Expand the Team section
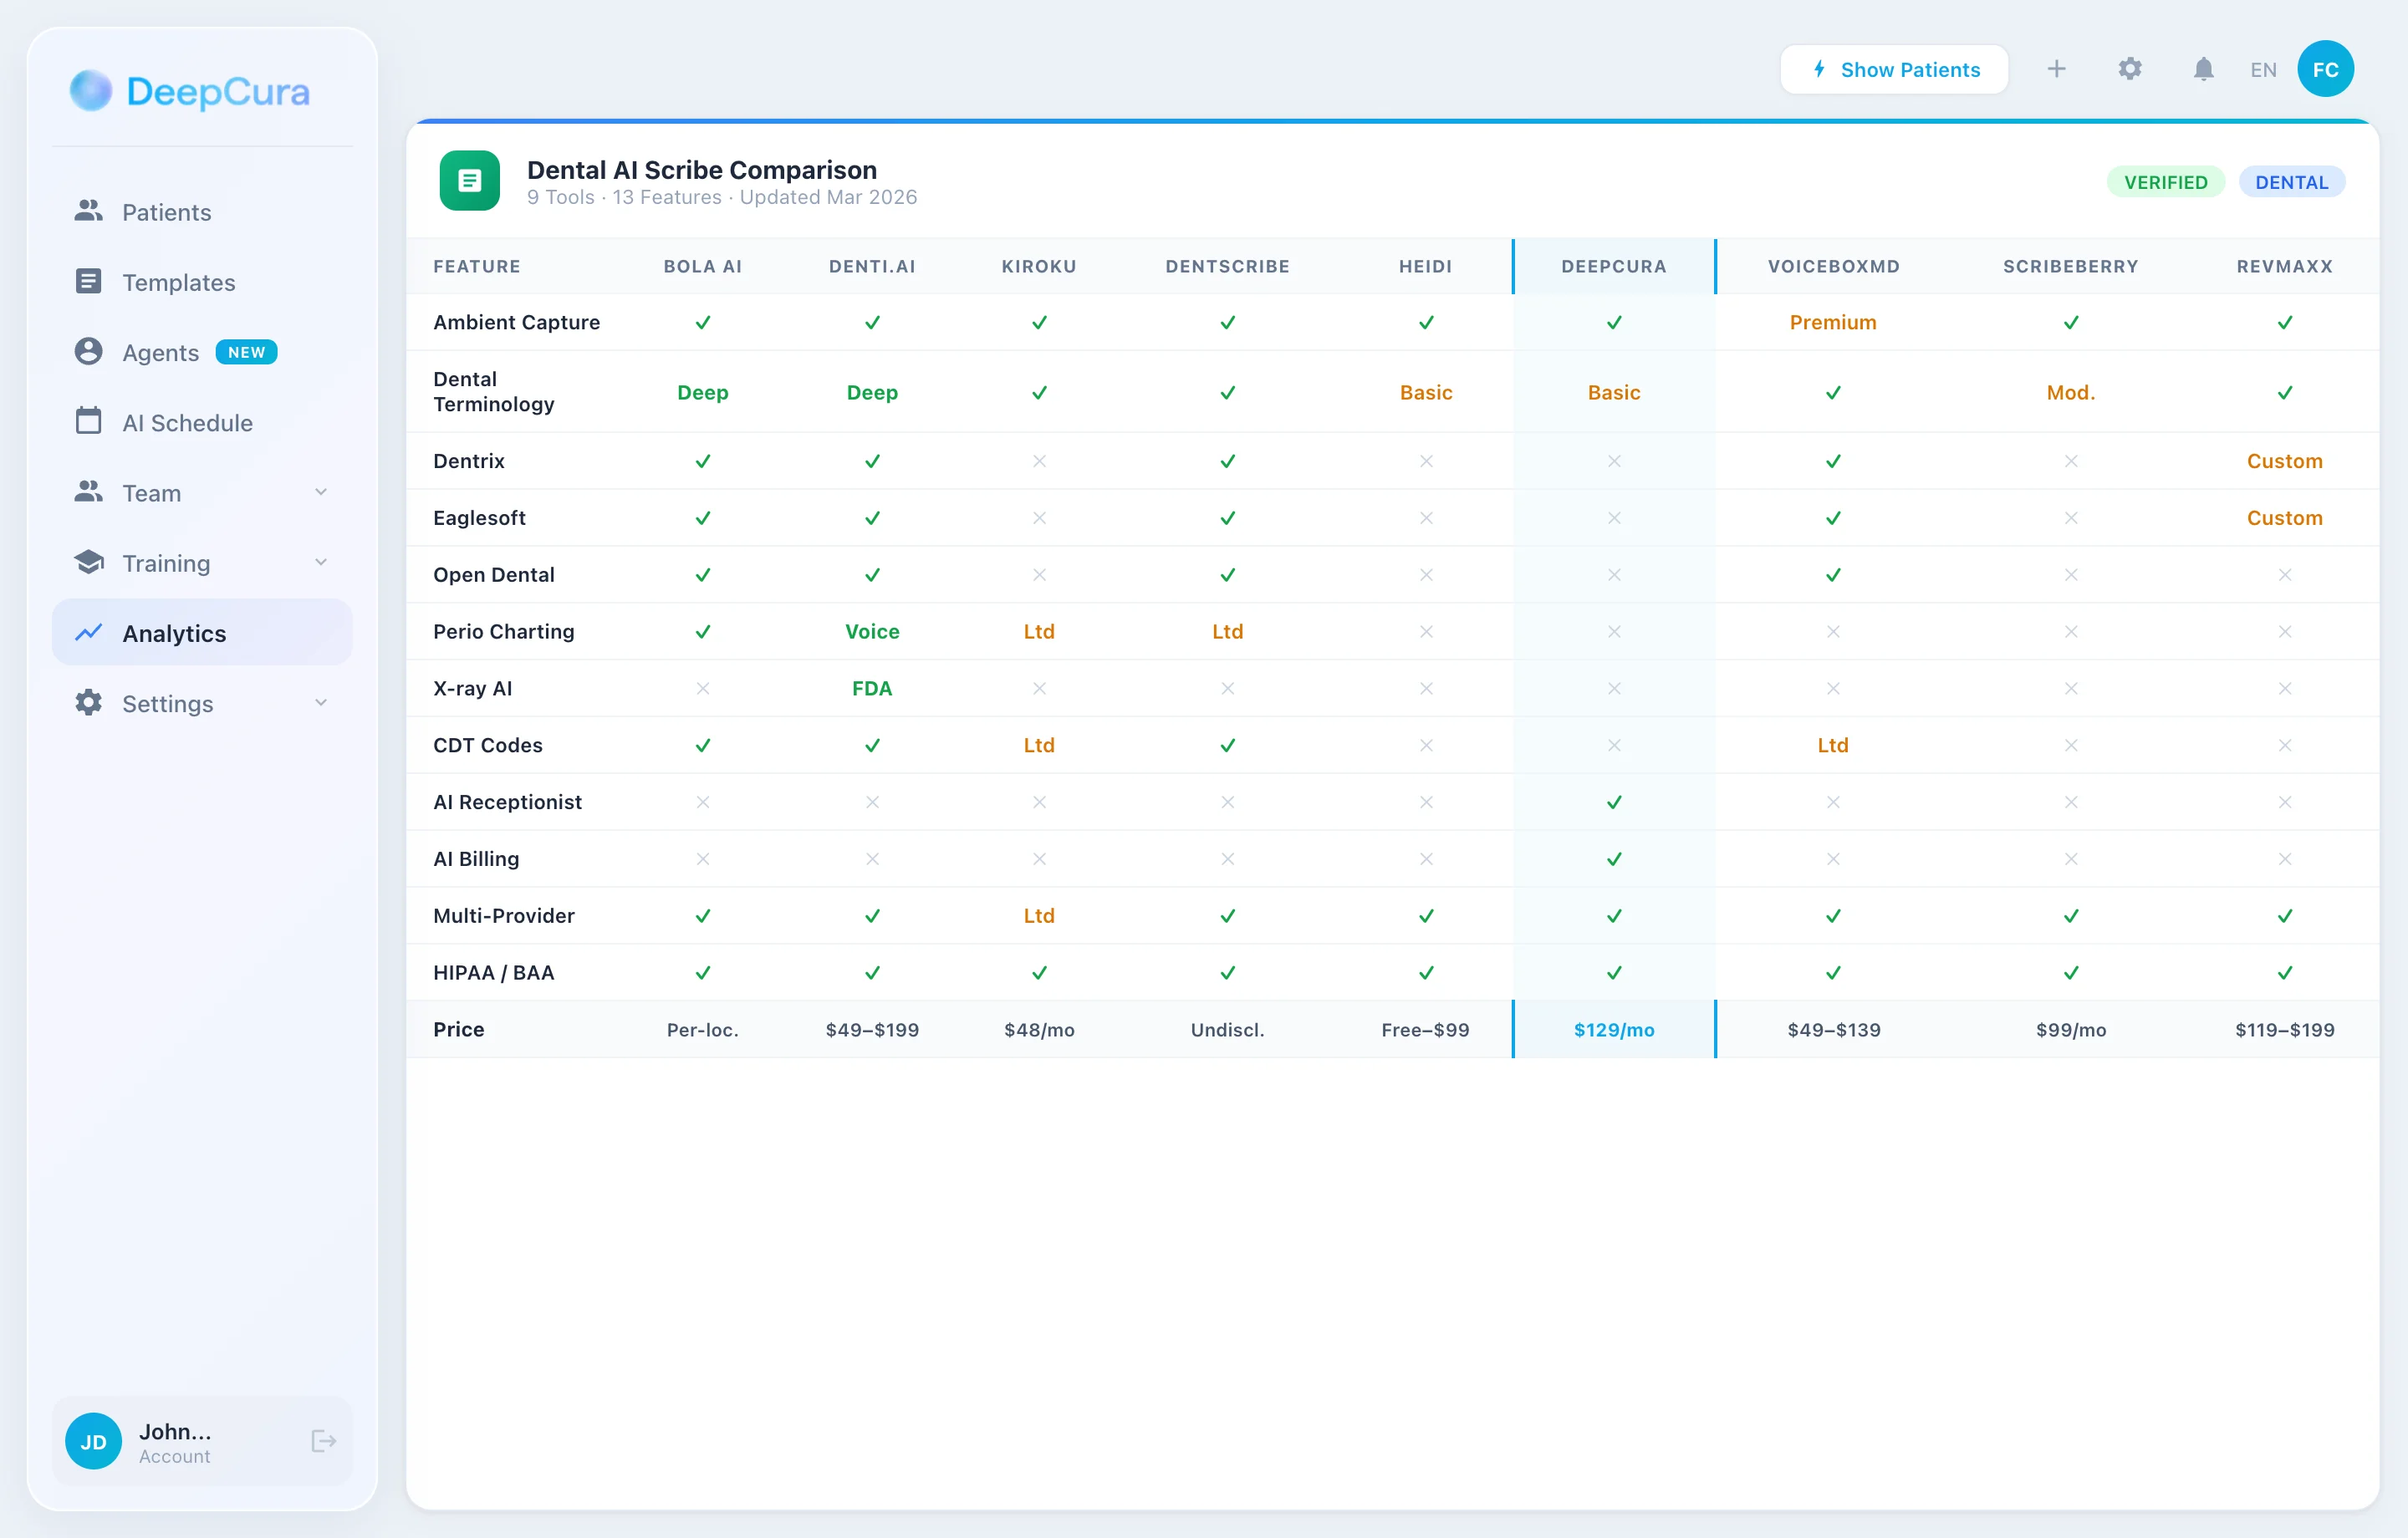 (320, 492)
